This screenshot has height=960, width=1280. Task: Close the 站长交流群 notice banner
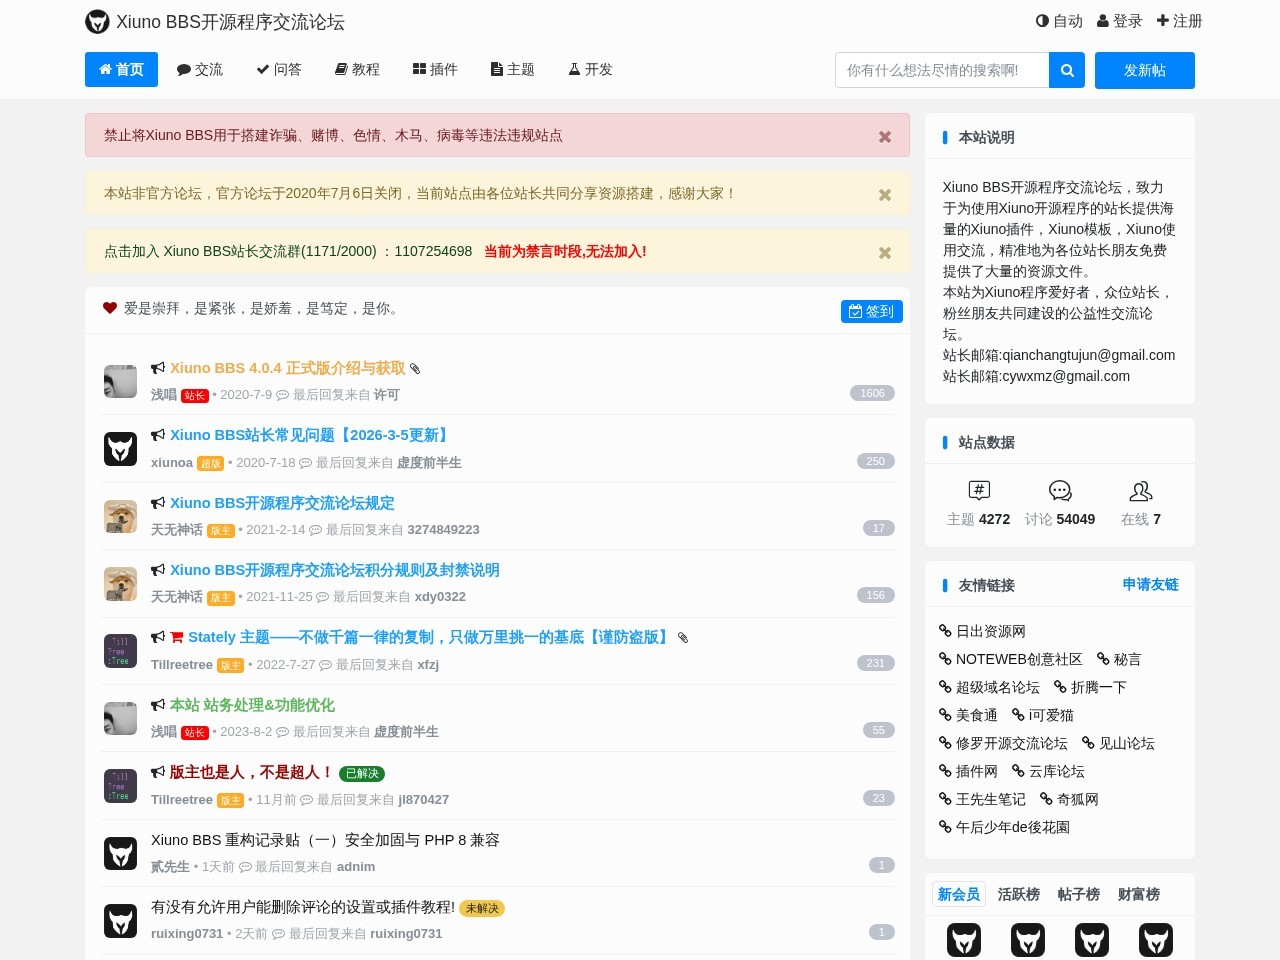pos(885,253)
